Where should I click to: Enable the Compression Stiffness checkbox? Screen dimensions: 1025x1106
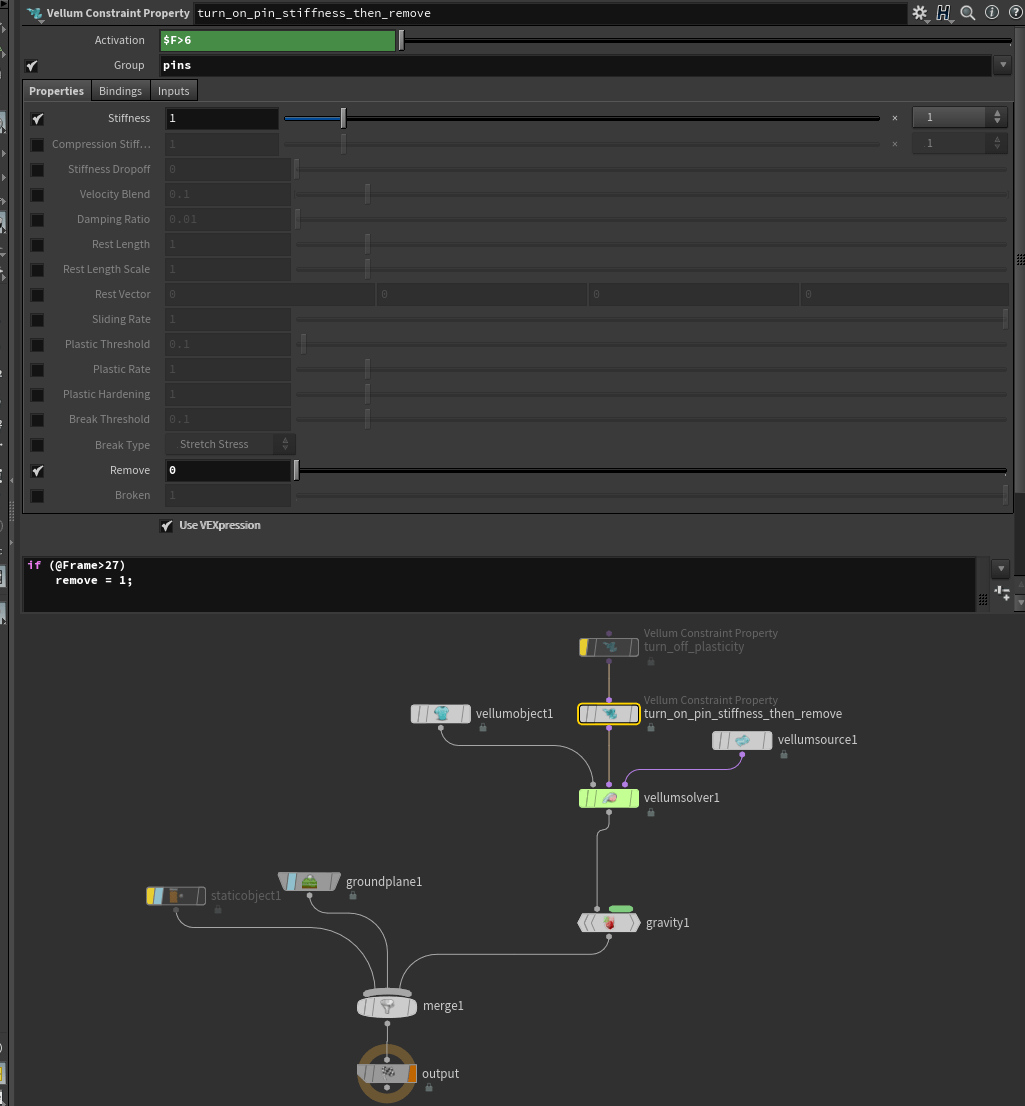click(36, 144)
